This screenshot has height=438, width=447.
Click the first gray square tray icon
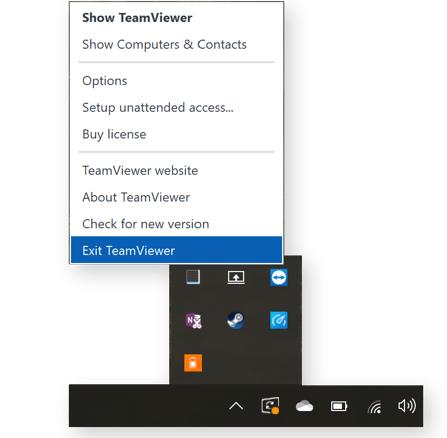point(193,277)
